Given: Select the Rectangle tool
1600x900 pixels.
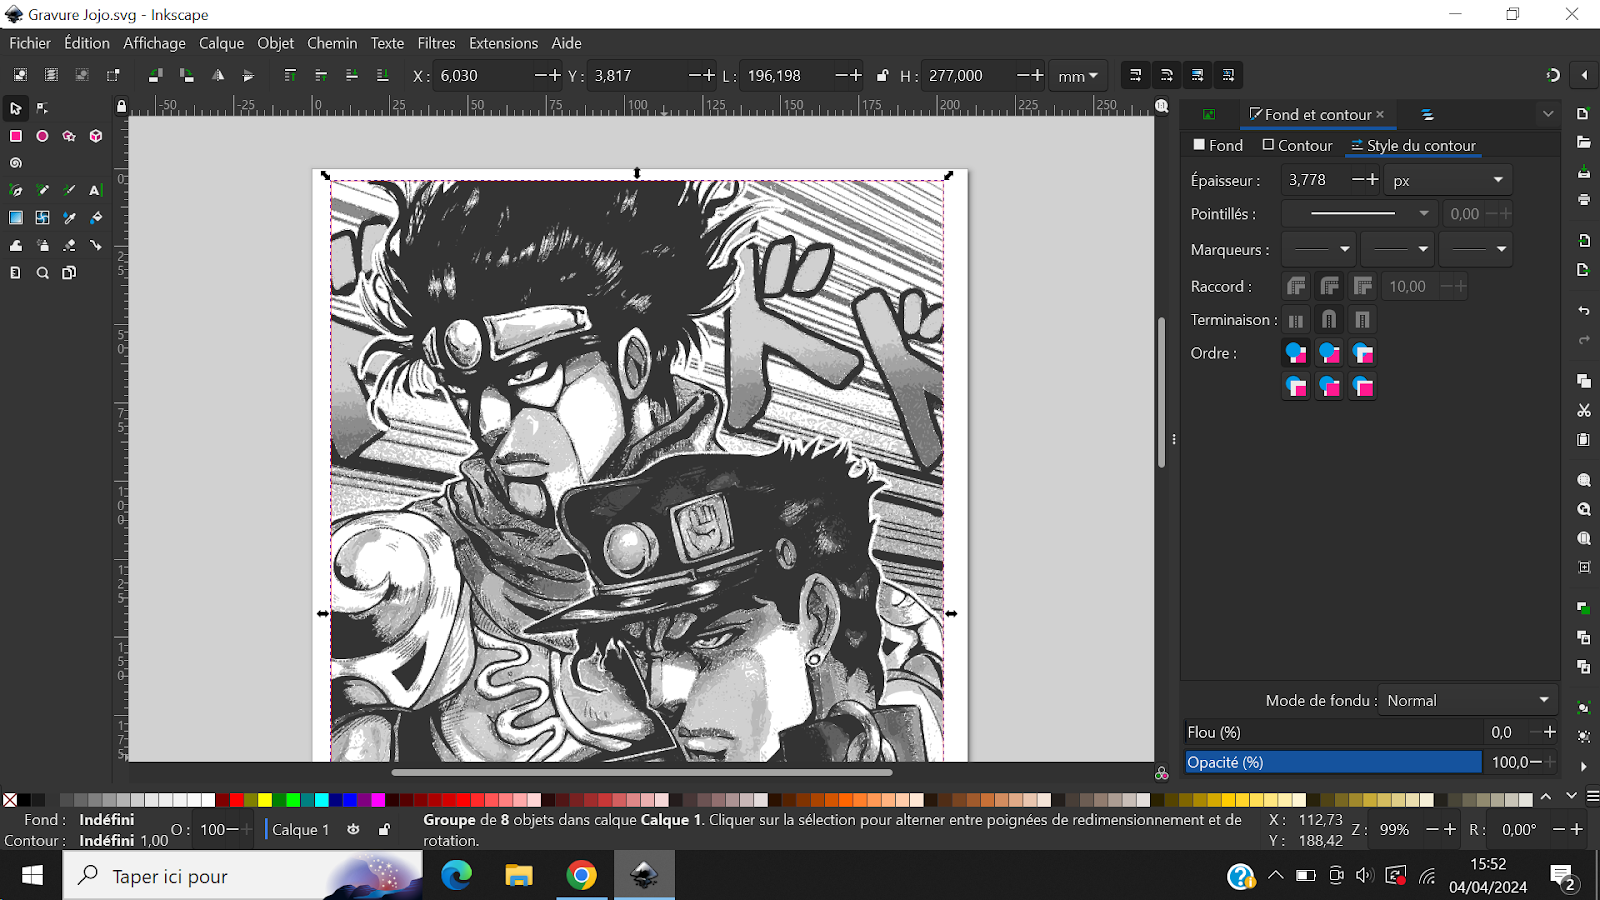Looking at the screenshot, I should pyautogui.click(x=15, y=136).
